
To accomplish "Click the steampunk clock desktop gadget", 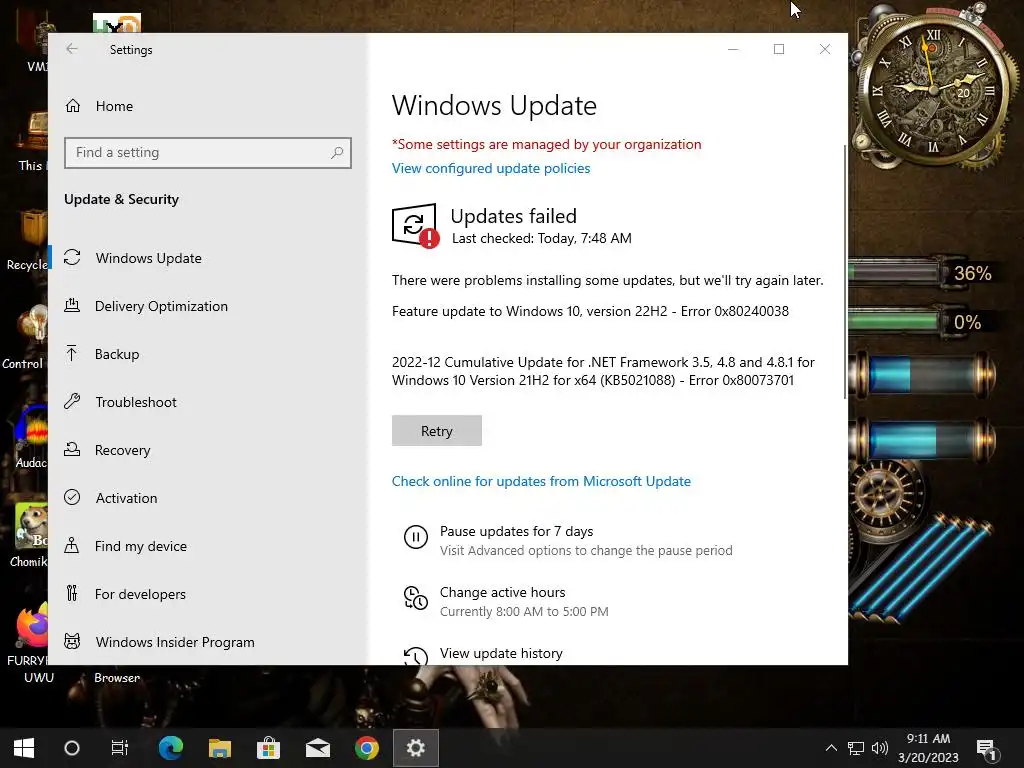I will tap(934, 89).
